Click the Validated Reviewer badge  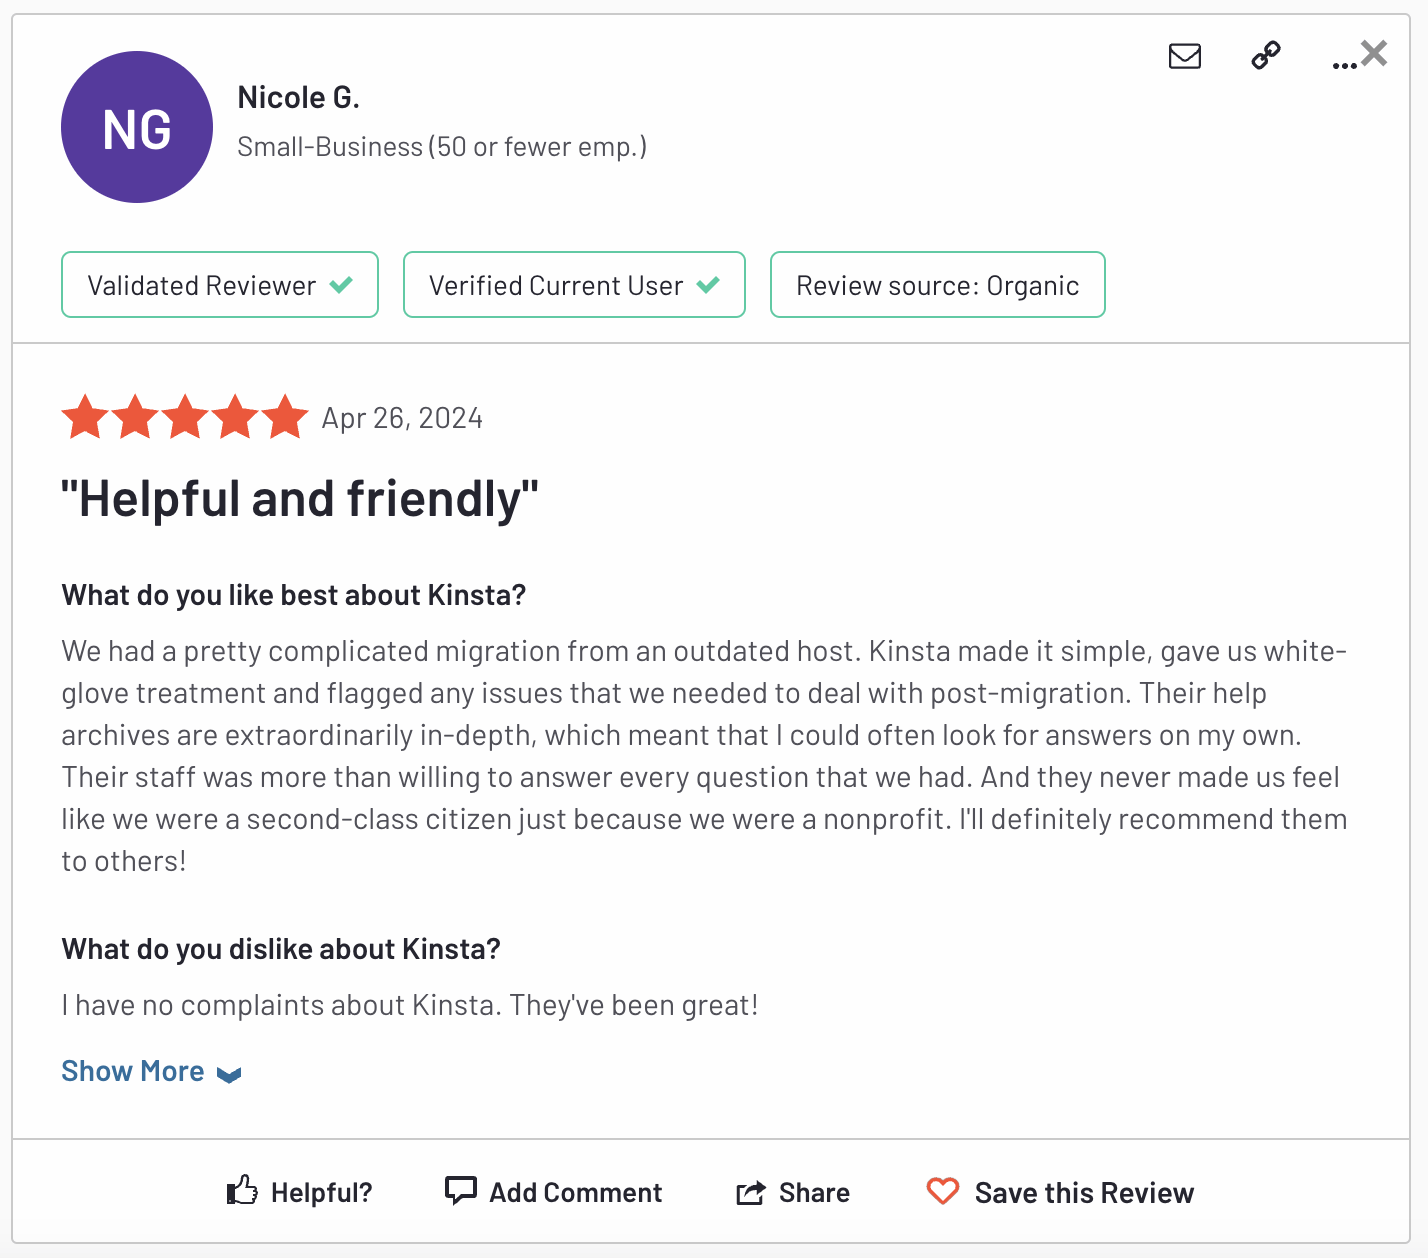(x=220, y=285)
